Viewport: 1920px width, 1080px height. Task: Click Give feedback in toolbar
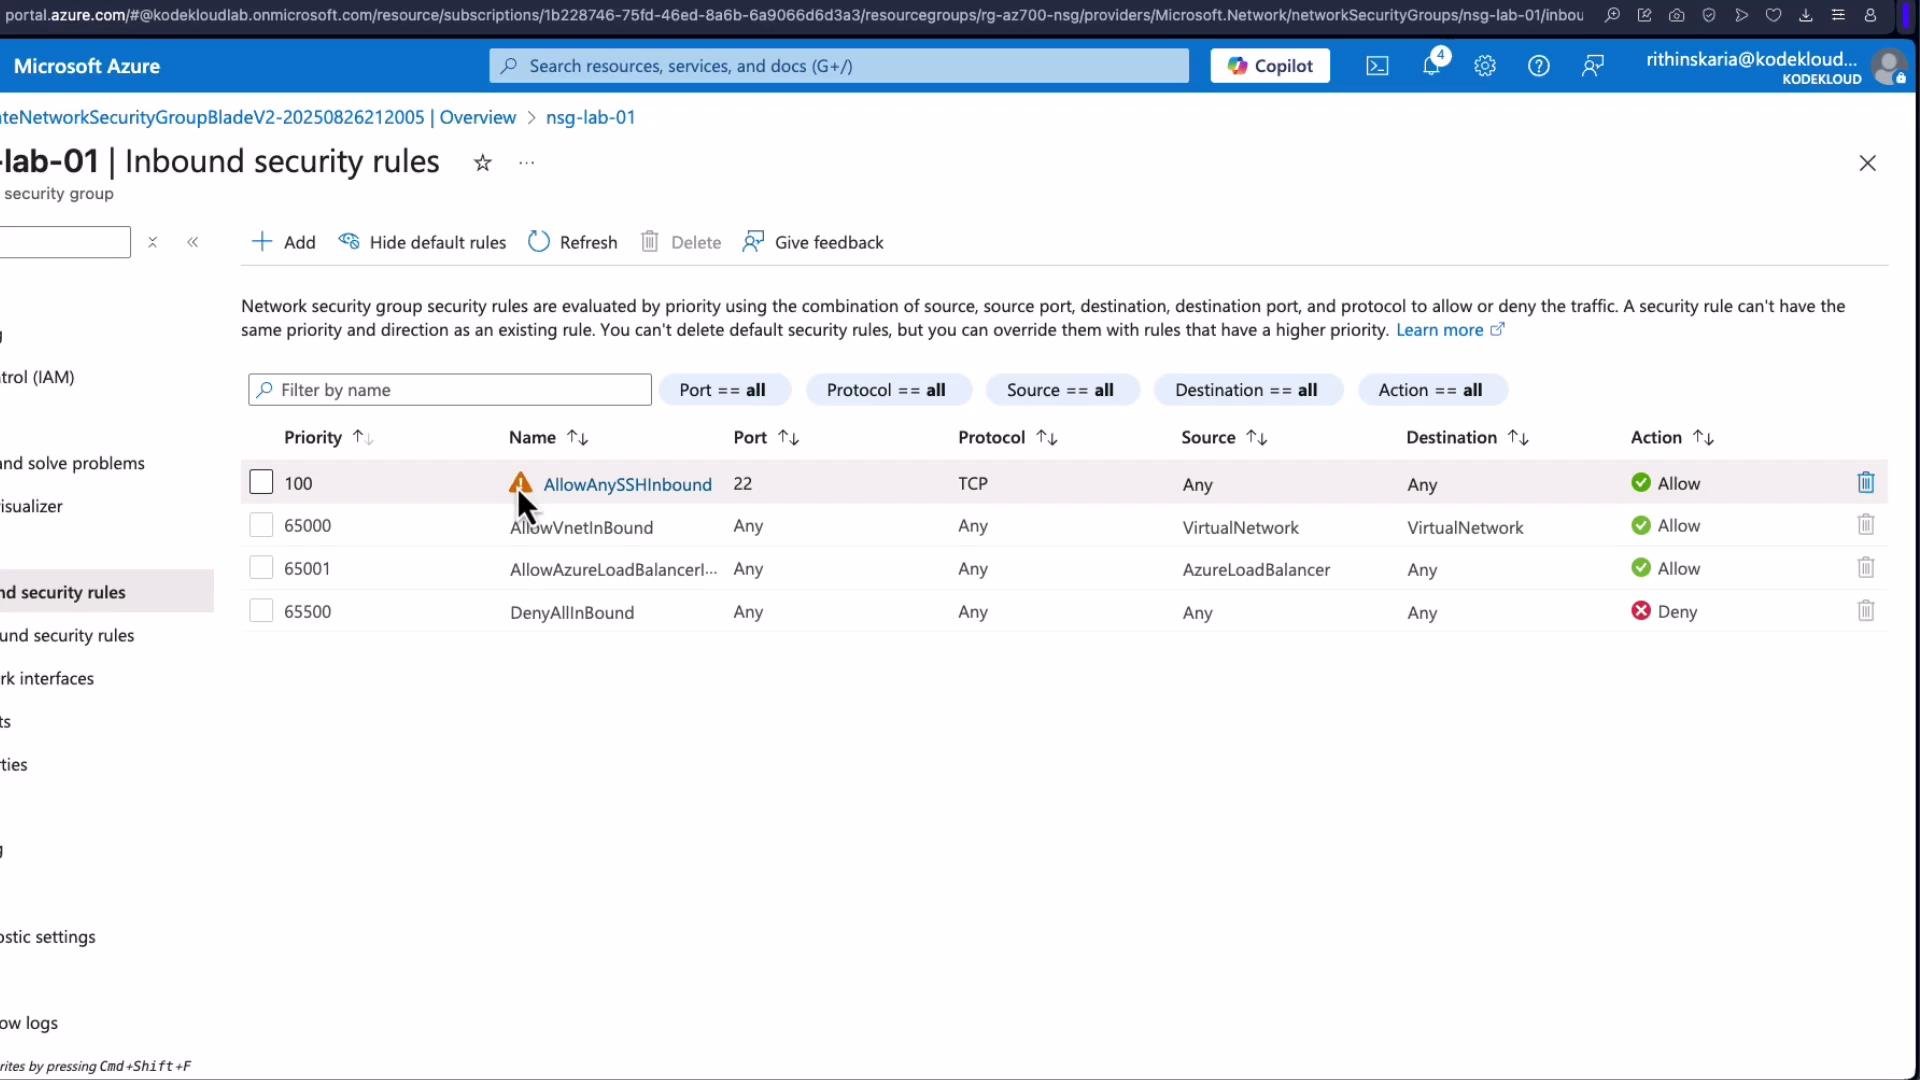click(x=813, y=242)
